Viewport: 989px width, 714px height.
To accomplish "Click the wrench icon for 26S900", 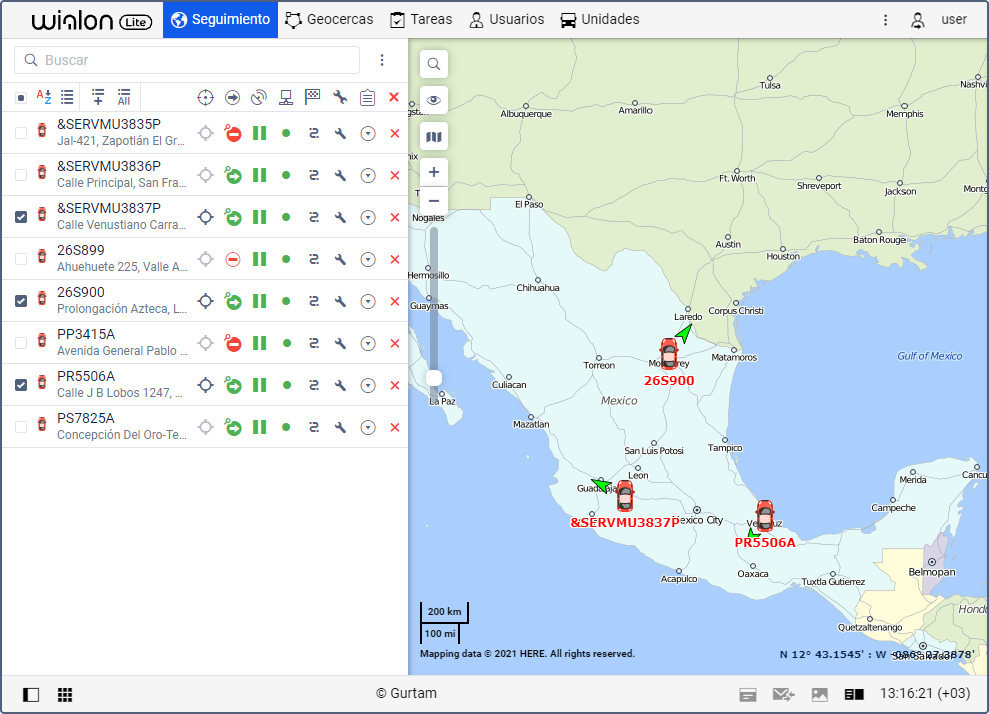I will 340,301.
